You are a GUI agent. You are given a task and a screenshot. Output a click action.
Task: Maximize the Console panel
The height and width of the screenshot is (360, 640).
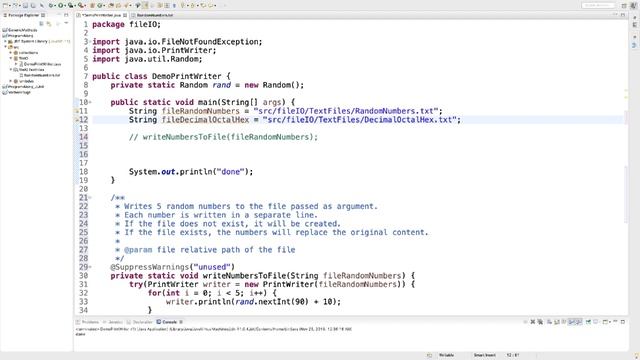tap(623, 322)
